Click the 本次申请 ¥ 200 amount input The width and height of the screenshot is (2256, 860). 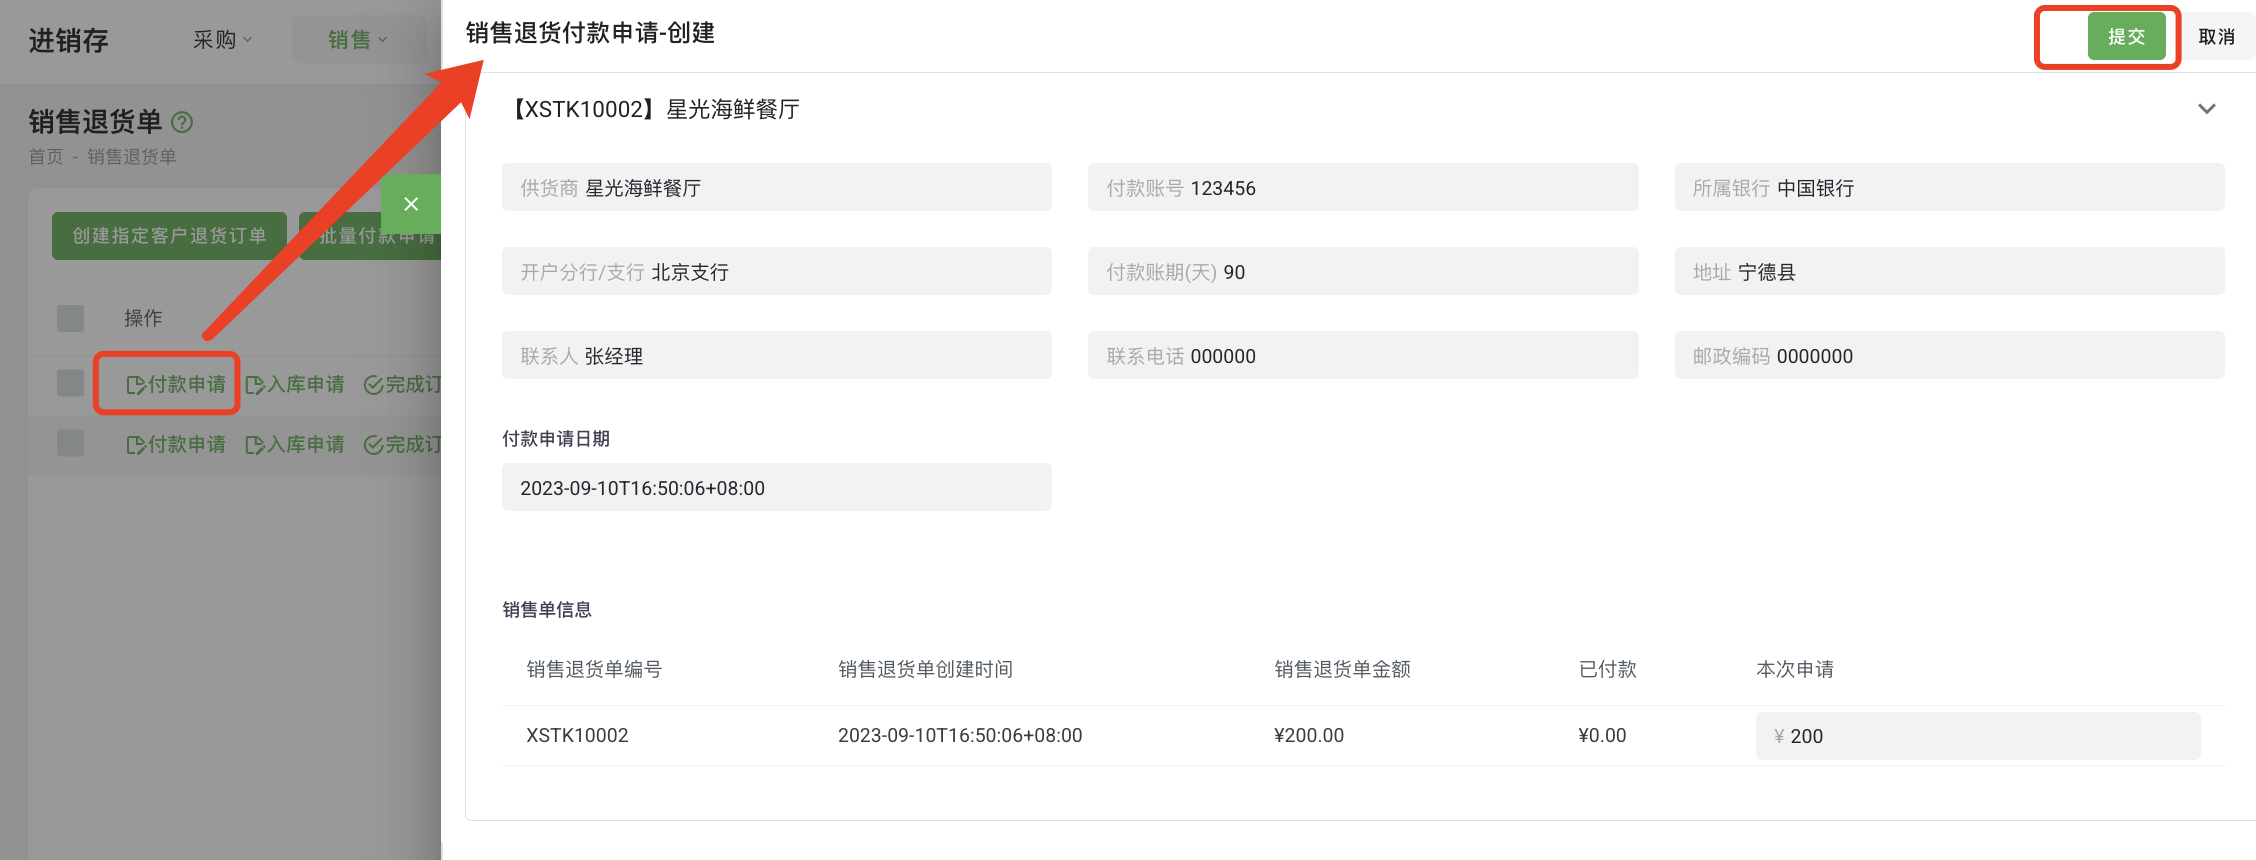click(x=1978, y=736)
